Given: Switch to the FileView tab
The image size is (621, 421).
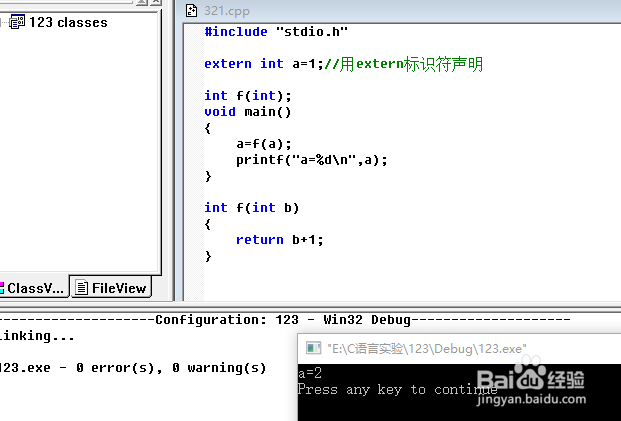Looking at the screenshot, I should pos(111,288).
